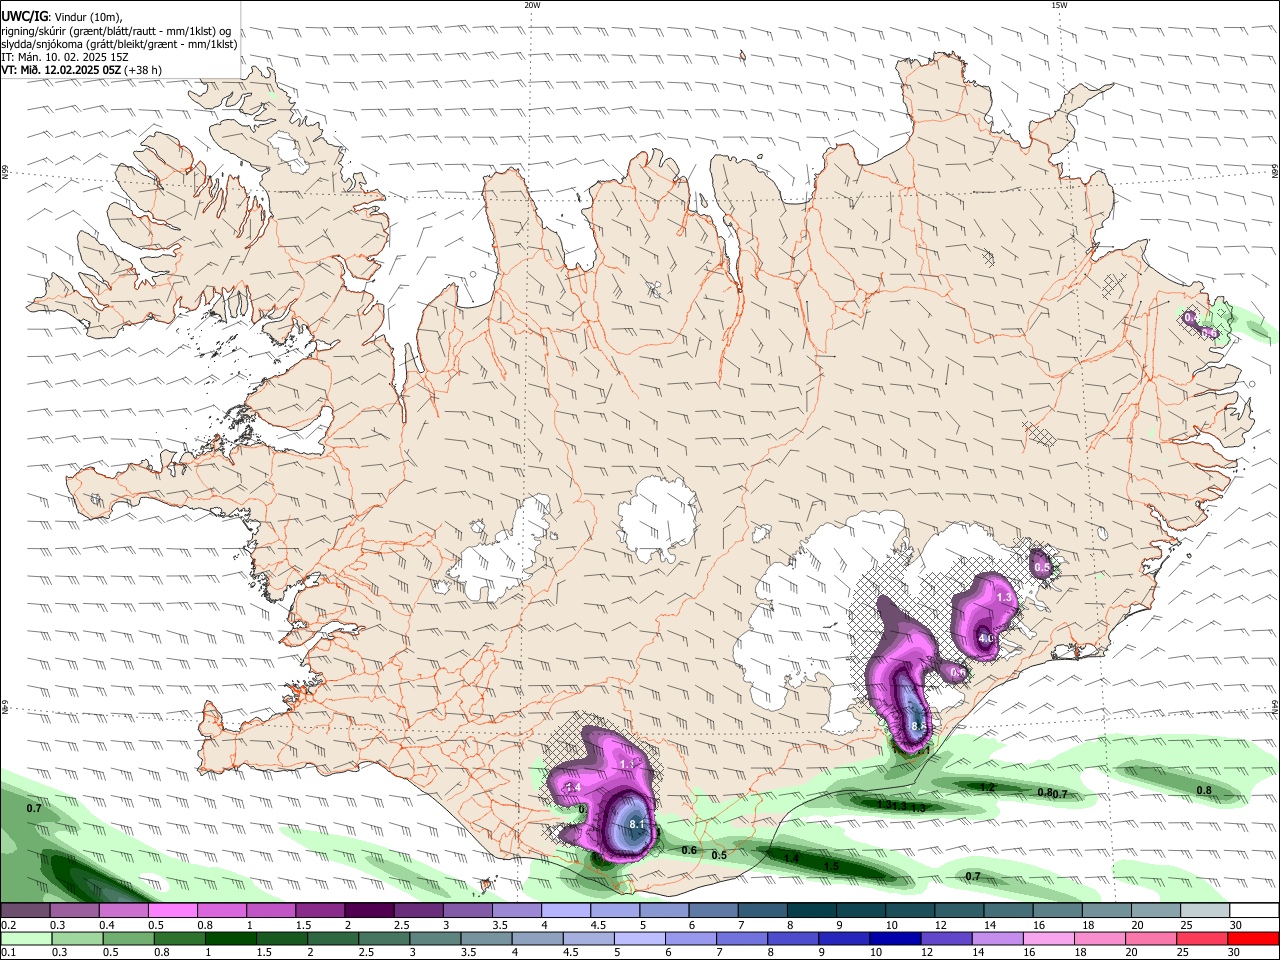Pick upper legend swatch between 0.2 and 0.3
Viewport: 1280px width, 960px height.
point(25,911)
